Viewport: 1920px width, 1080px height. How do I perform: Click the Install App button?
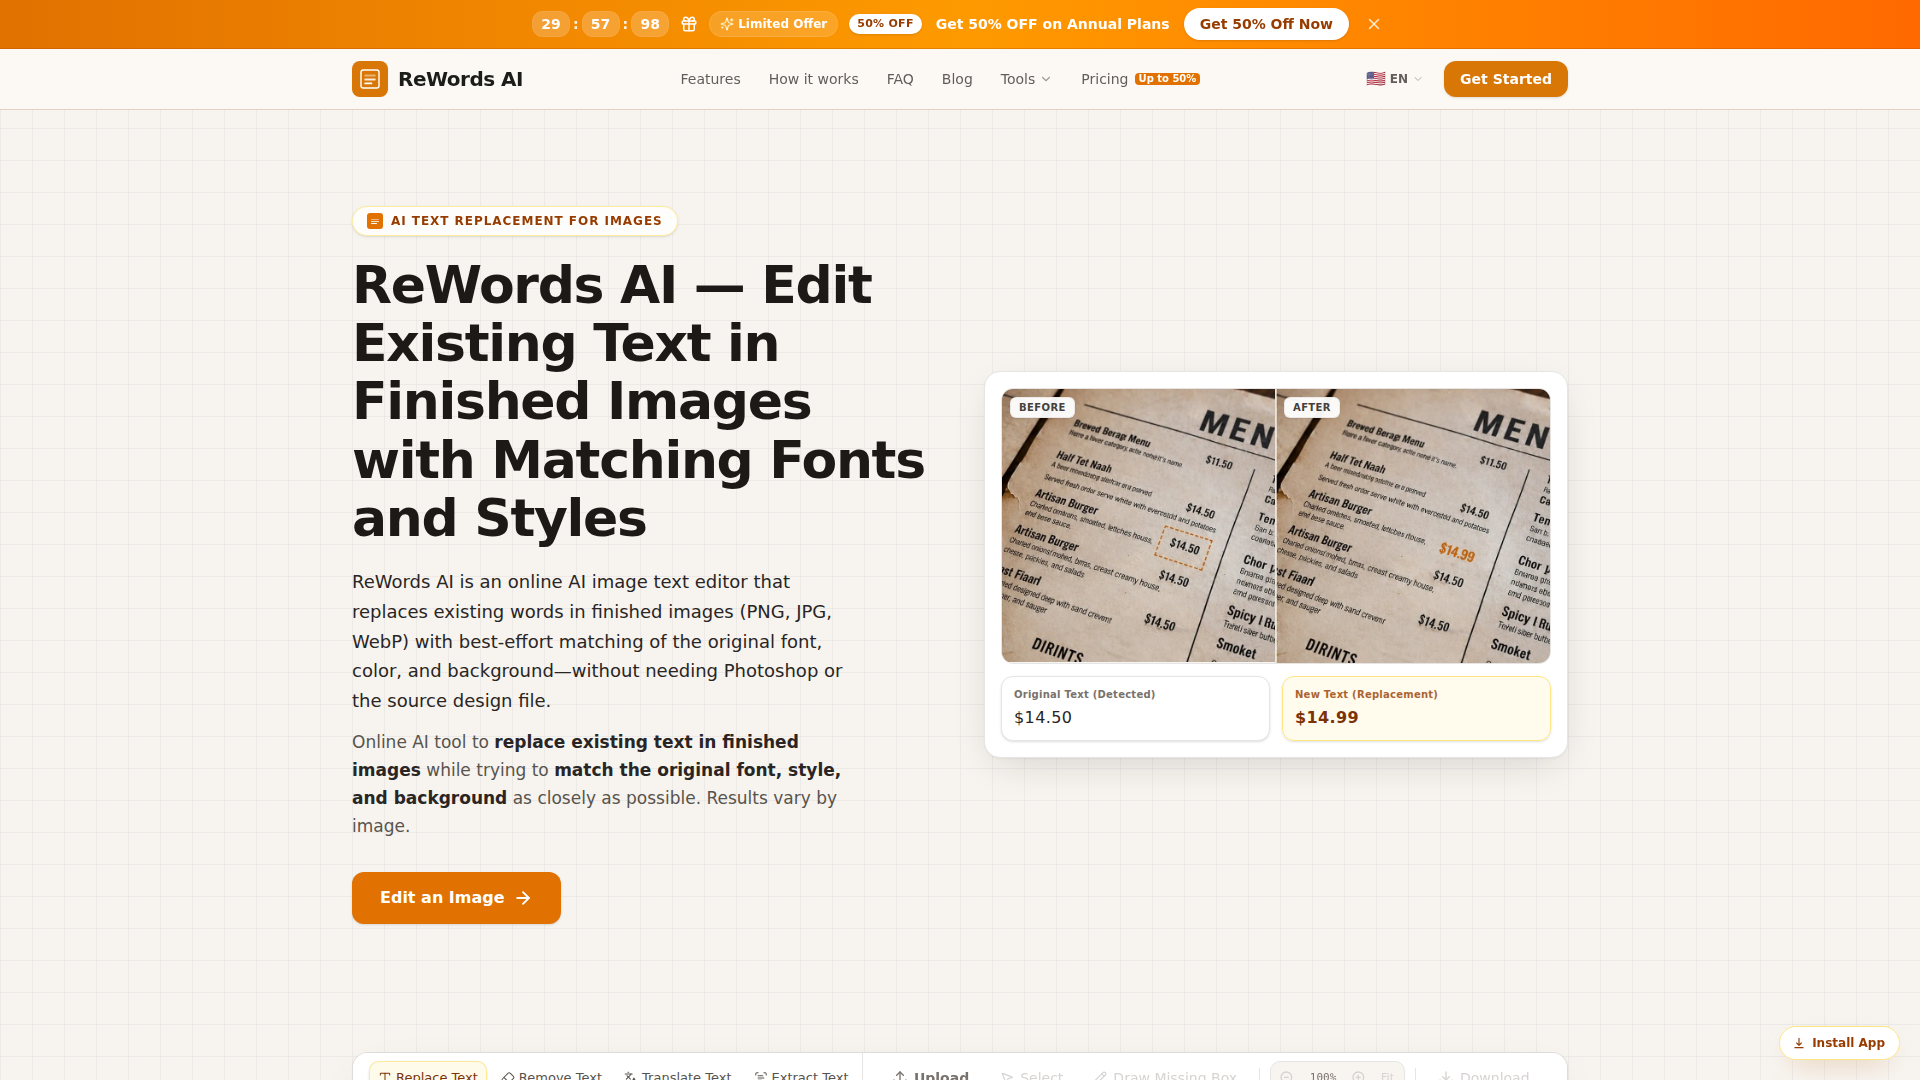(x=1838, y=1043)
